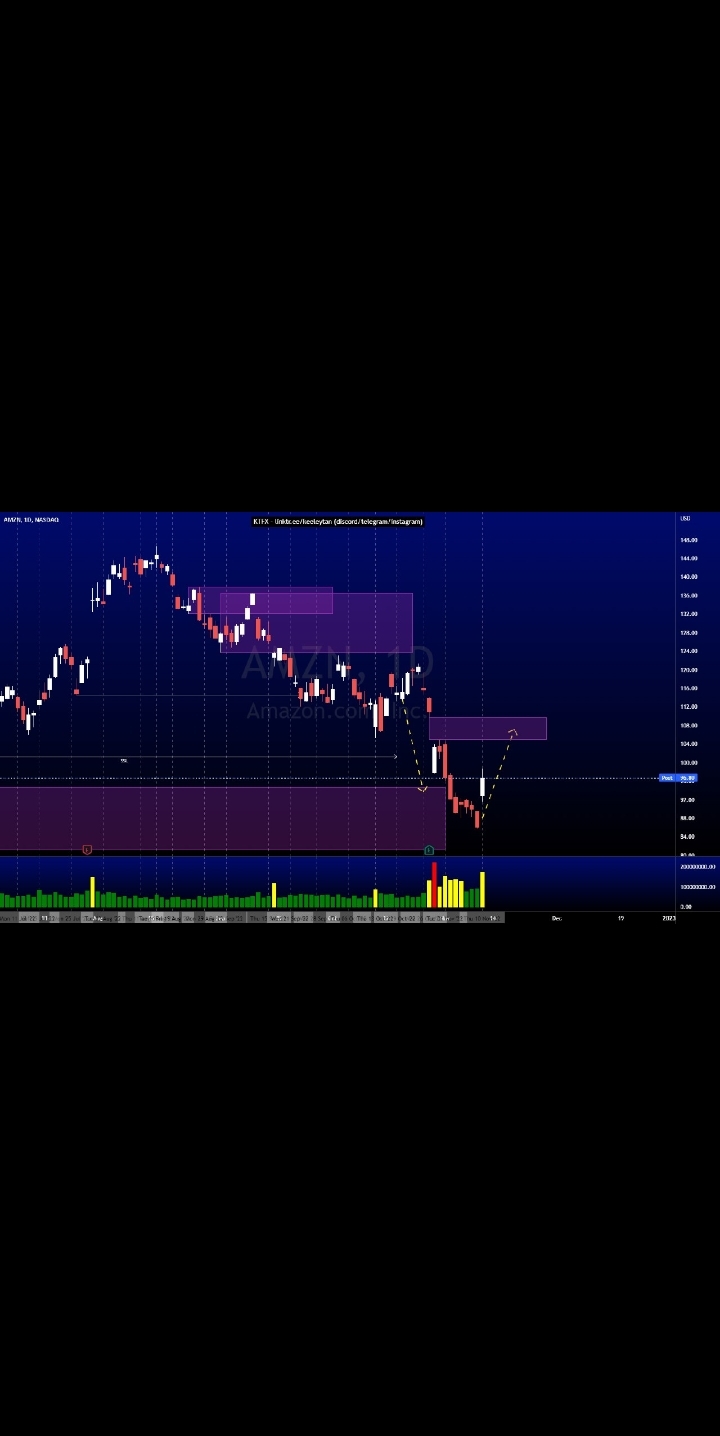
Task: Open the linktr.ee/keeleytan link text
Action: 304,522
